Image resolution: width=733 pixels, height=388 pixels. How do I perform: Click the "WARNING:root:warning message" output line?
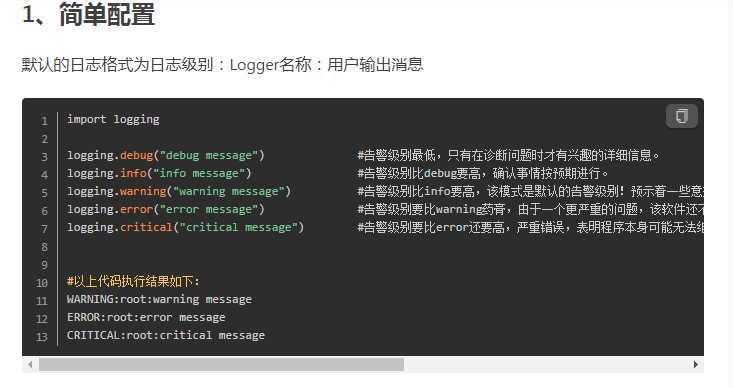[x=159, y=299]
